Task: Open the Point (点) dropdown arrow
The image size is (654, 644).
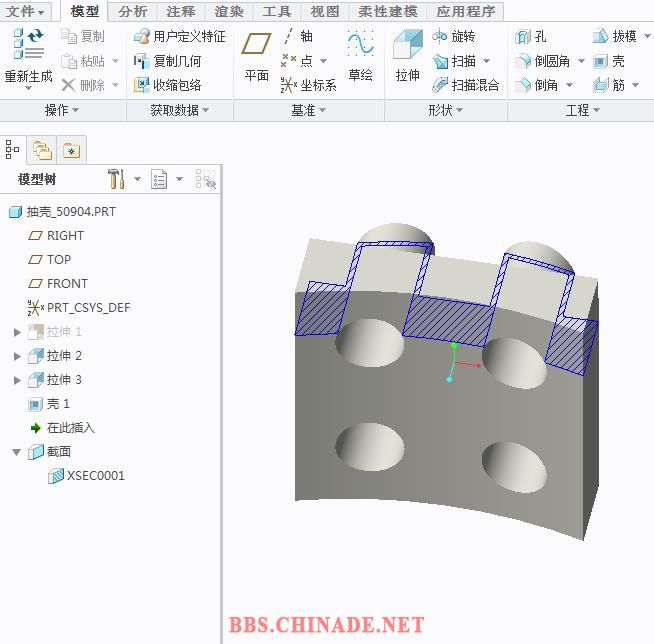Action: tap(323, 61)
